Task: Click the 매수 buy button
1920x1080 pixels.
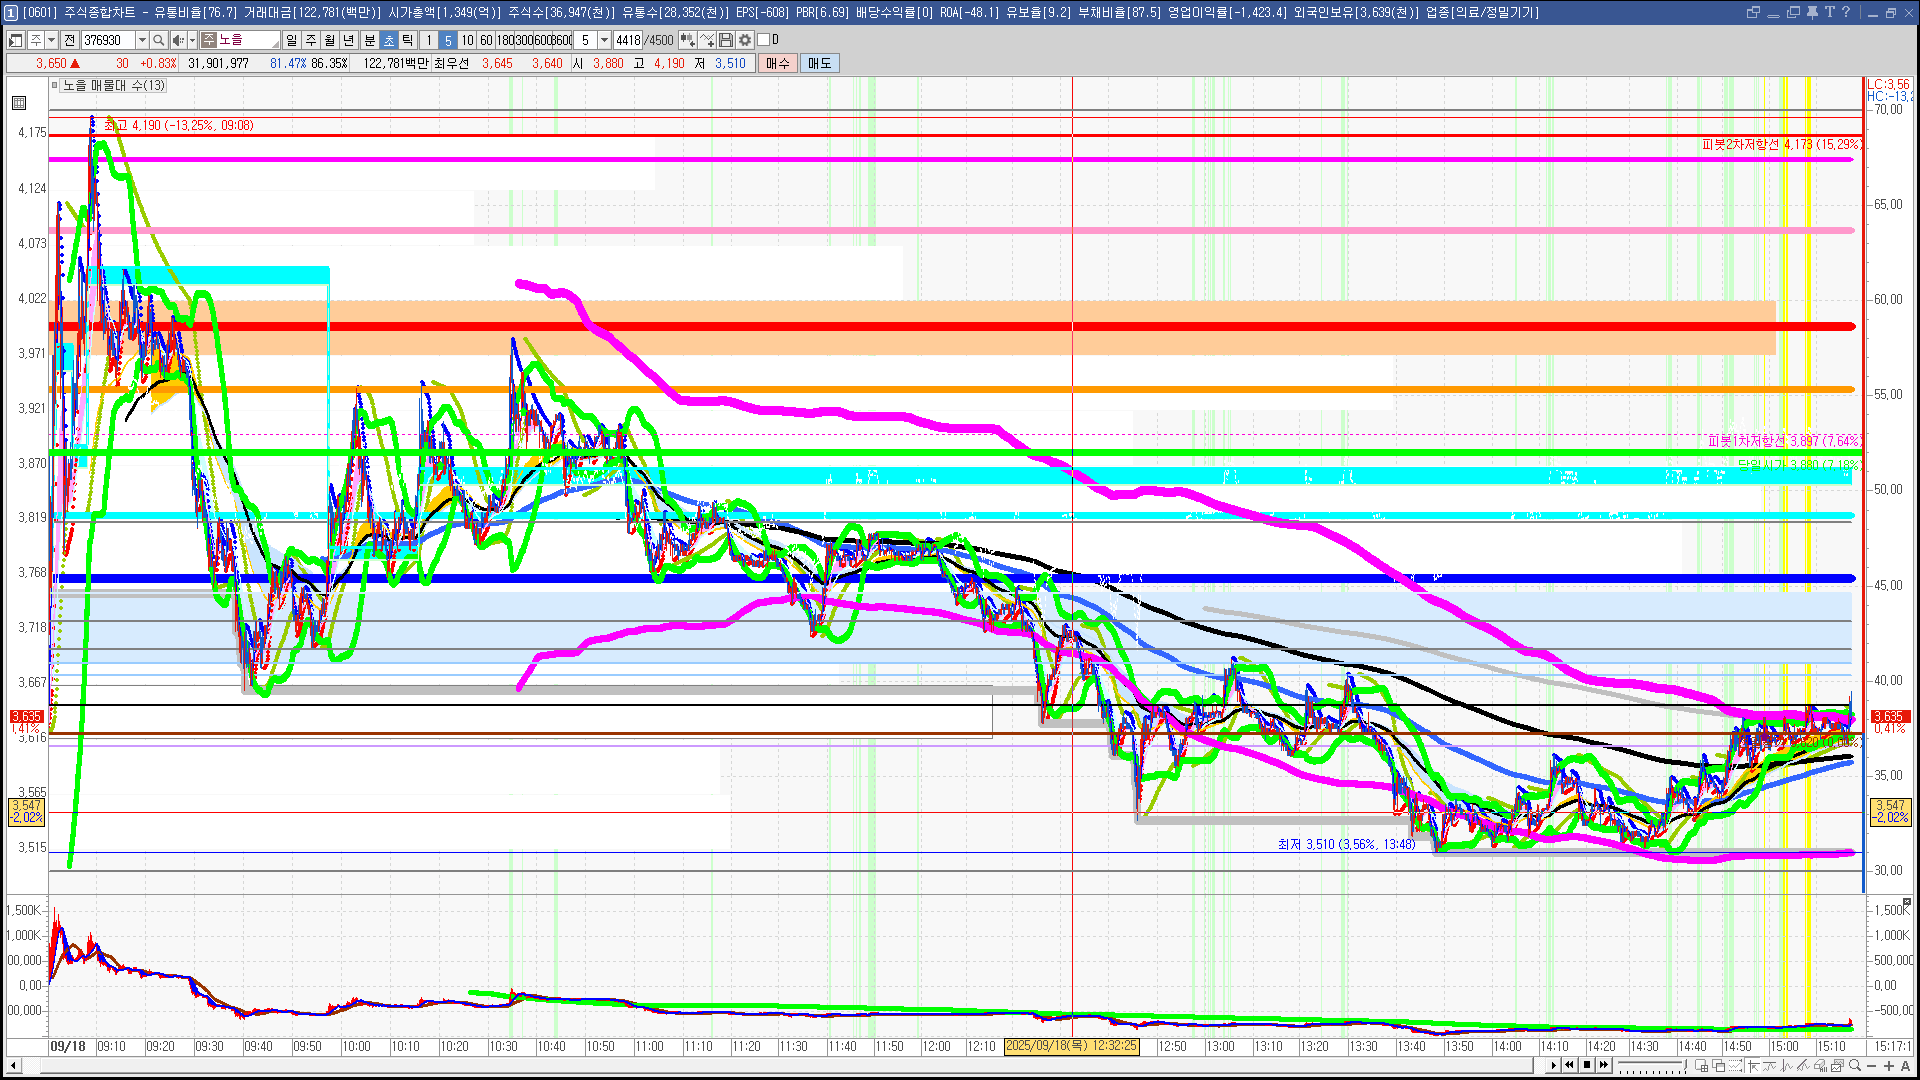Action: 778,63
